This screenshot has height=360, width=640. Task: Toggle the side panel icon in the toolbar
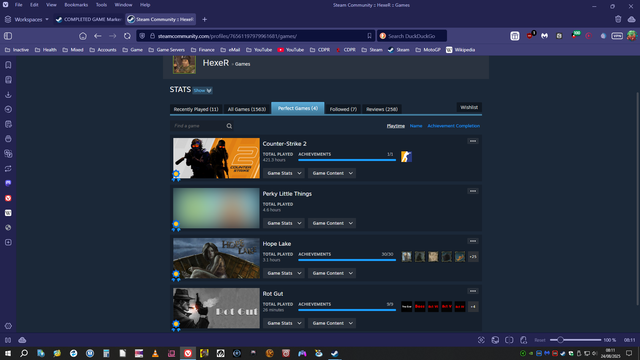tap(8, 36)
